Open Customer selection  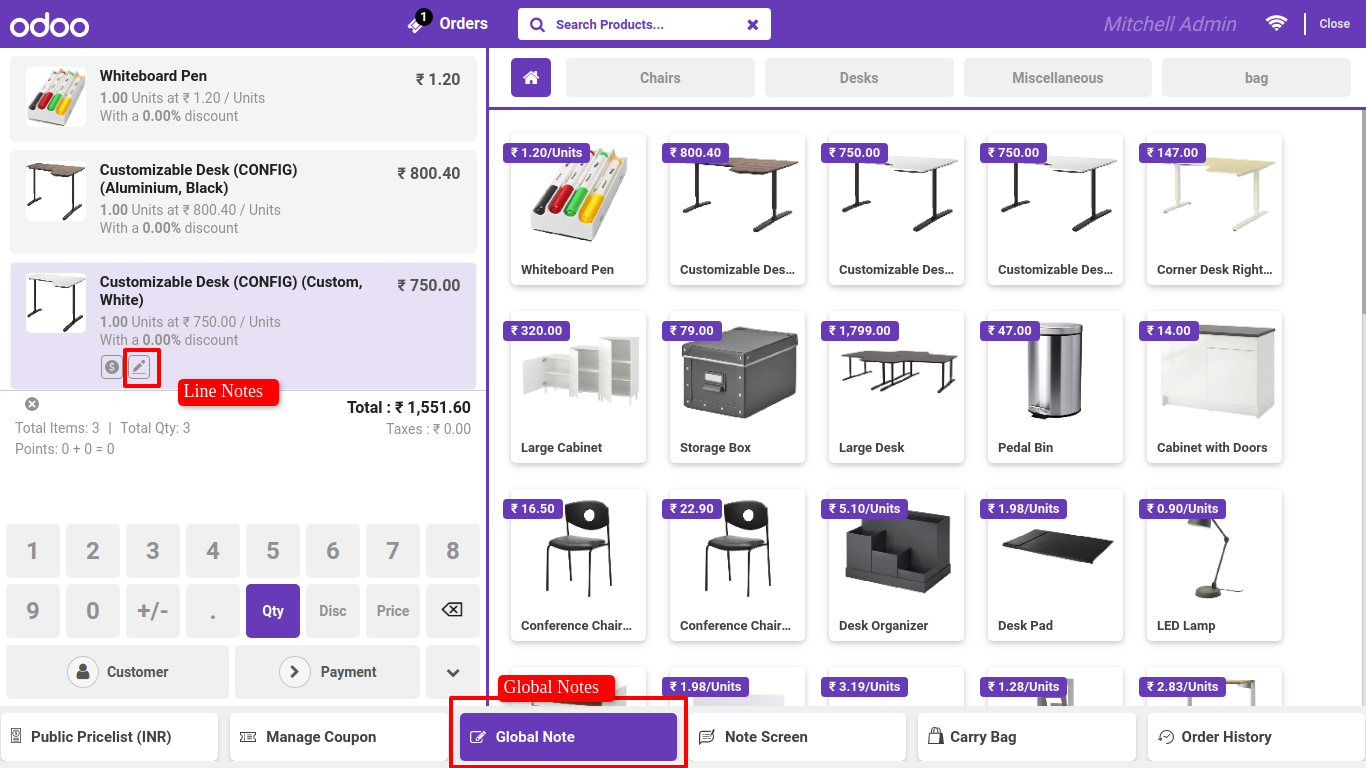[118, 672]
